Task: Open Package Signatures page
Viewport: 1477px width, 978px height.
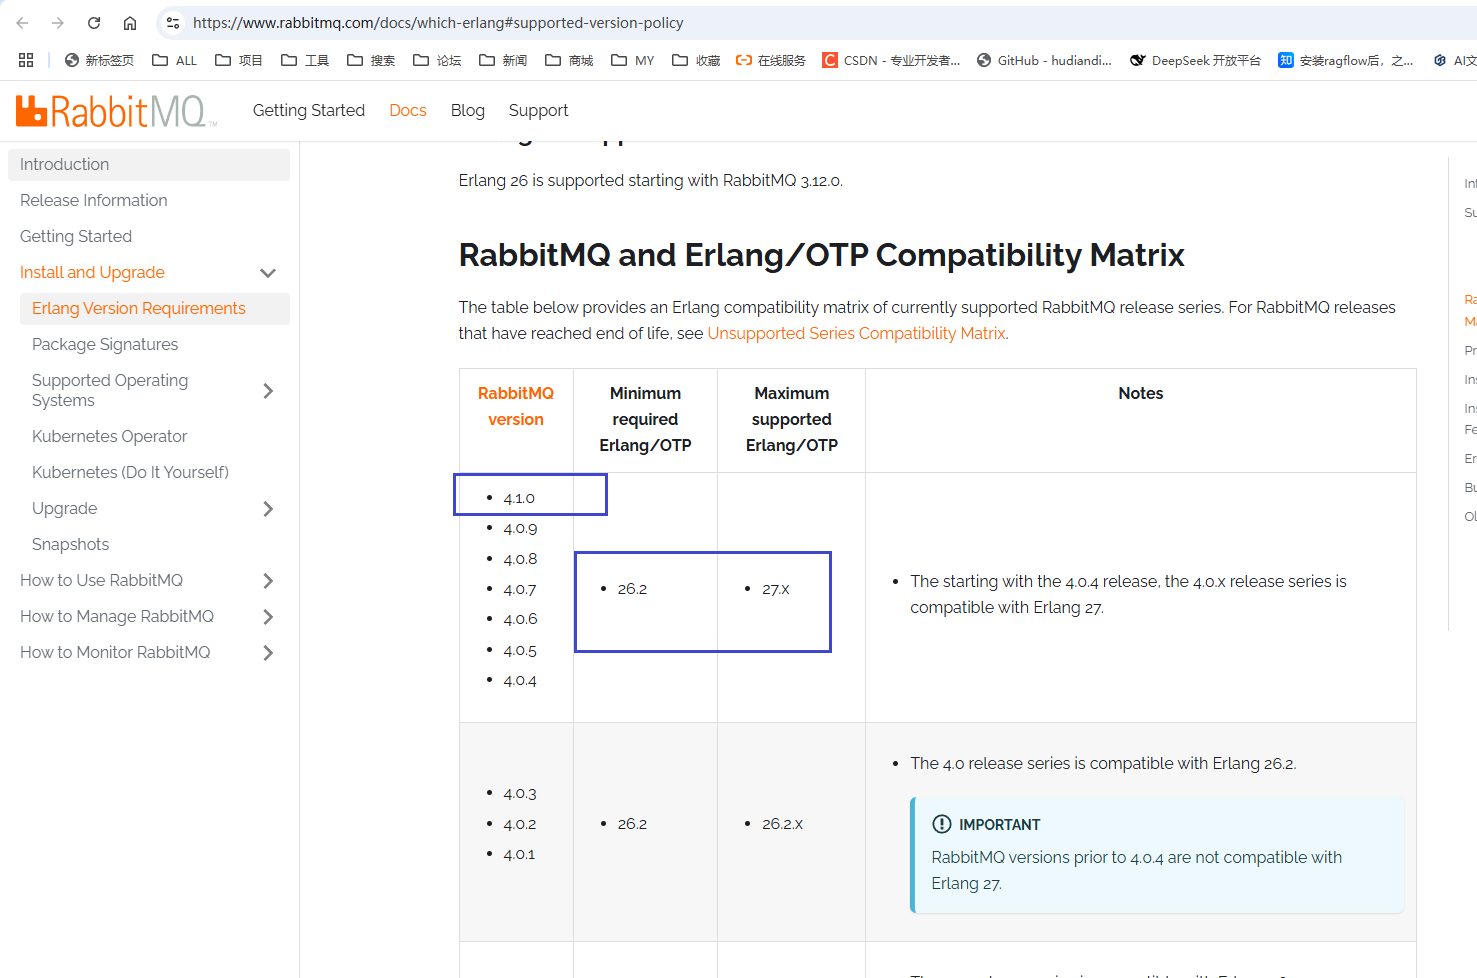Action: (105, 344)
